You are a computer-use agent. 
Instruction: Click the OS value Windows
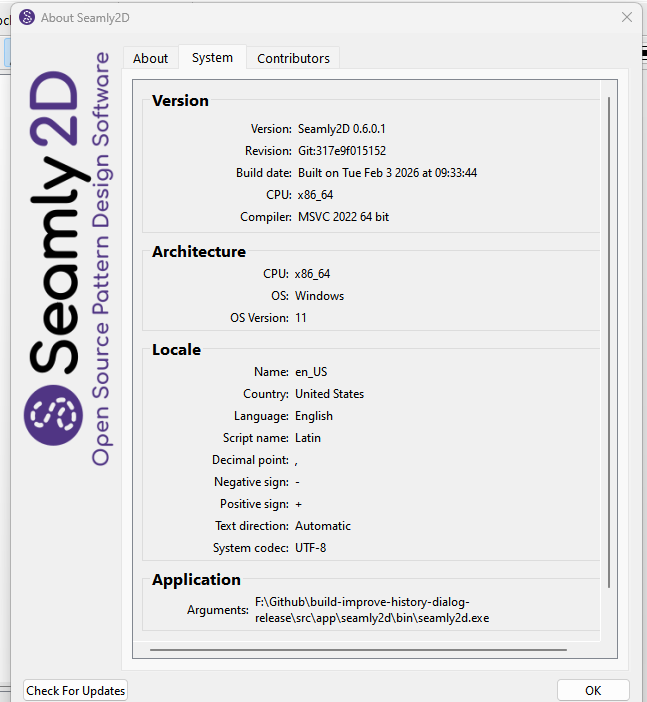click(x=319, y=296)
